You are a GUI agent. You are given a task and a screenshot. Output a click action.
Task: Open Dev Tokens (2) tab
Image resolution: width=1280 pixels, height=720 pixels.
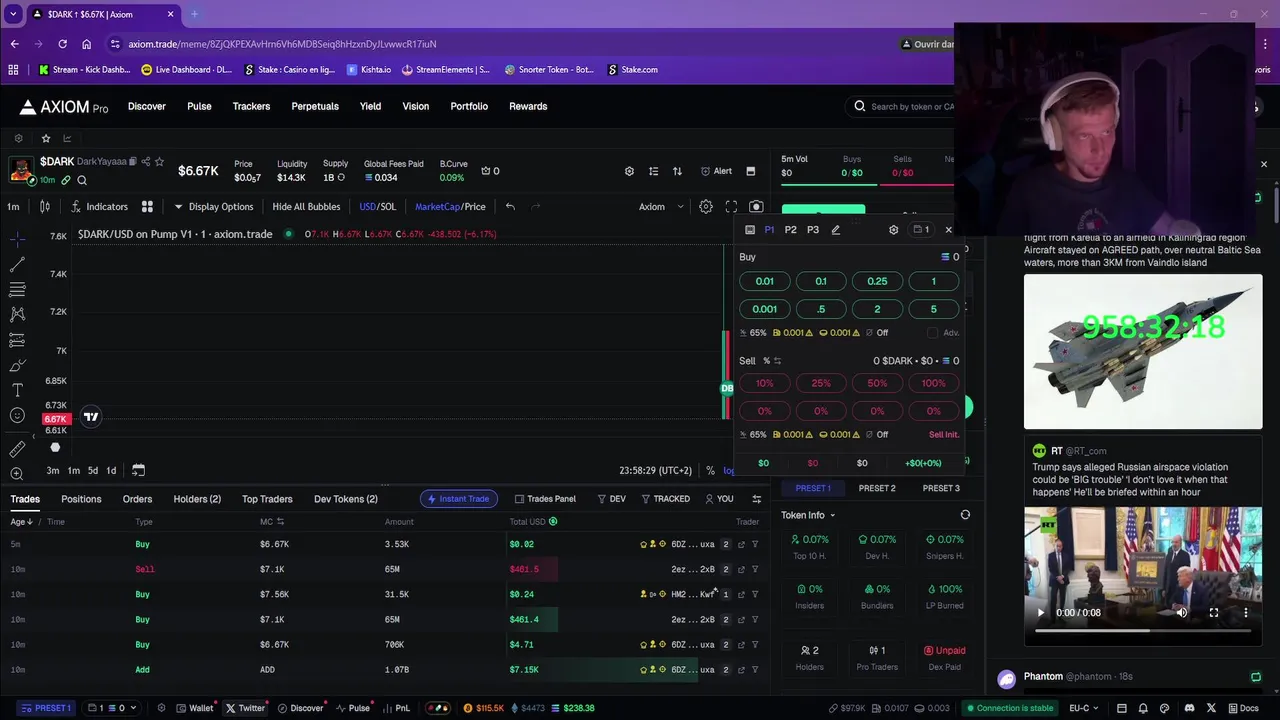point(346,499)
